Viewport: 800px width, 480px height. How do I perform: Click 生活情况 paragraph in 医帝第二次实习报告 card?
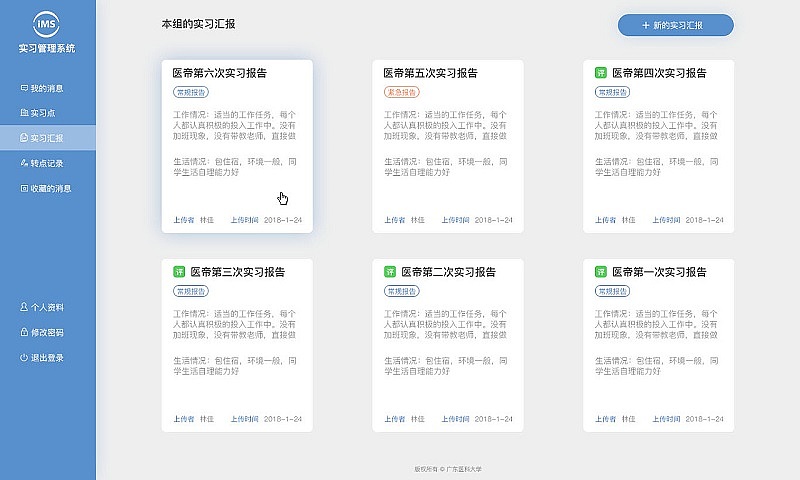[445, 366]
